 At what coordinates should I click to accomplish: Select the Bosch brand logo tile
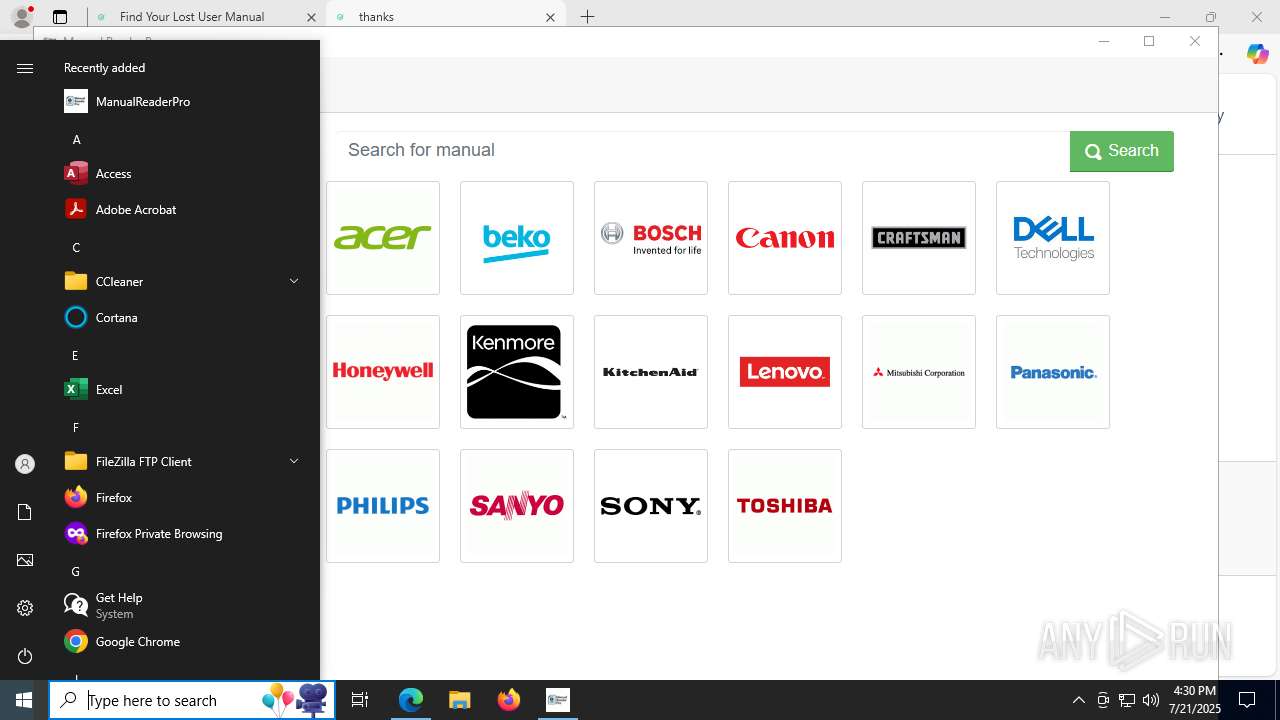click(x=651, y=238)
